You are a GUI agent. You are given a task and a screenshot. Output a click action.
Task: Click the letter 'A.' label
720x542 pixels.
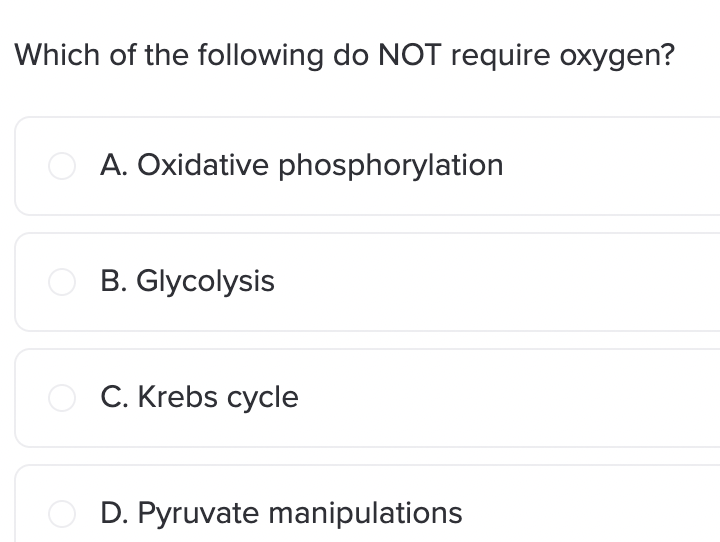point(114,165)
